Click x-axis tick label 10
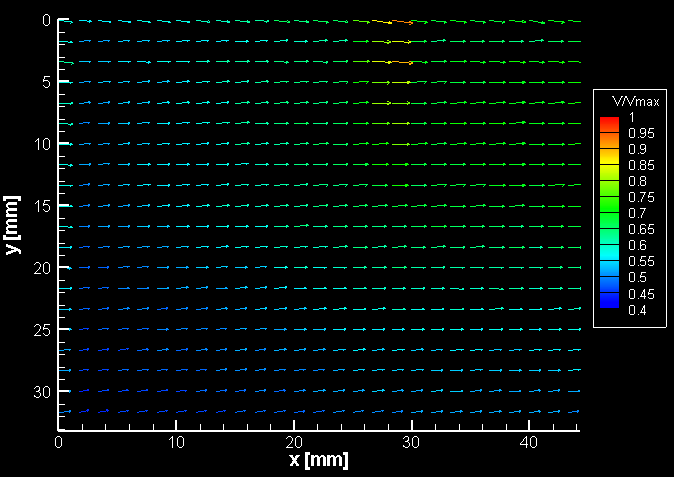Viewport: 674px width, 477px height. tap(176, 442)
